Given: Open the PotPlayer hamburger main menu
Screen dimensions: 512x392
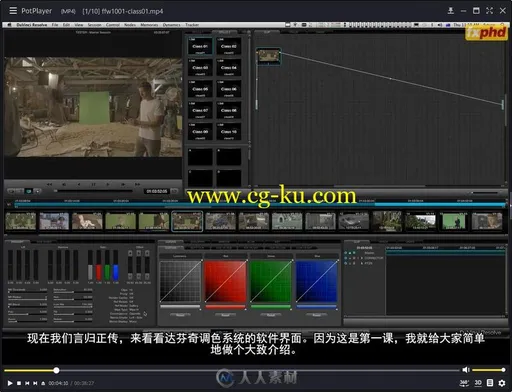Looking at the screenshot, I should click(13, 11).
